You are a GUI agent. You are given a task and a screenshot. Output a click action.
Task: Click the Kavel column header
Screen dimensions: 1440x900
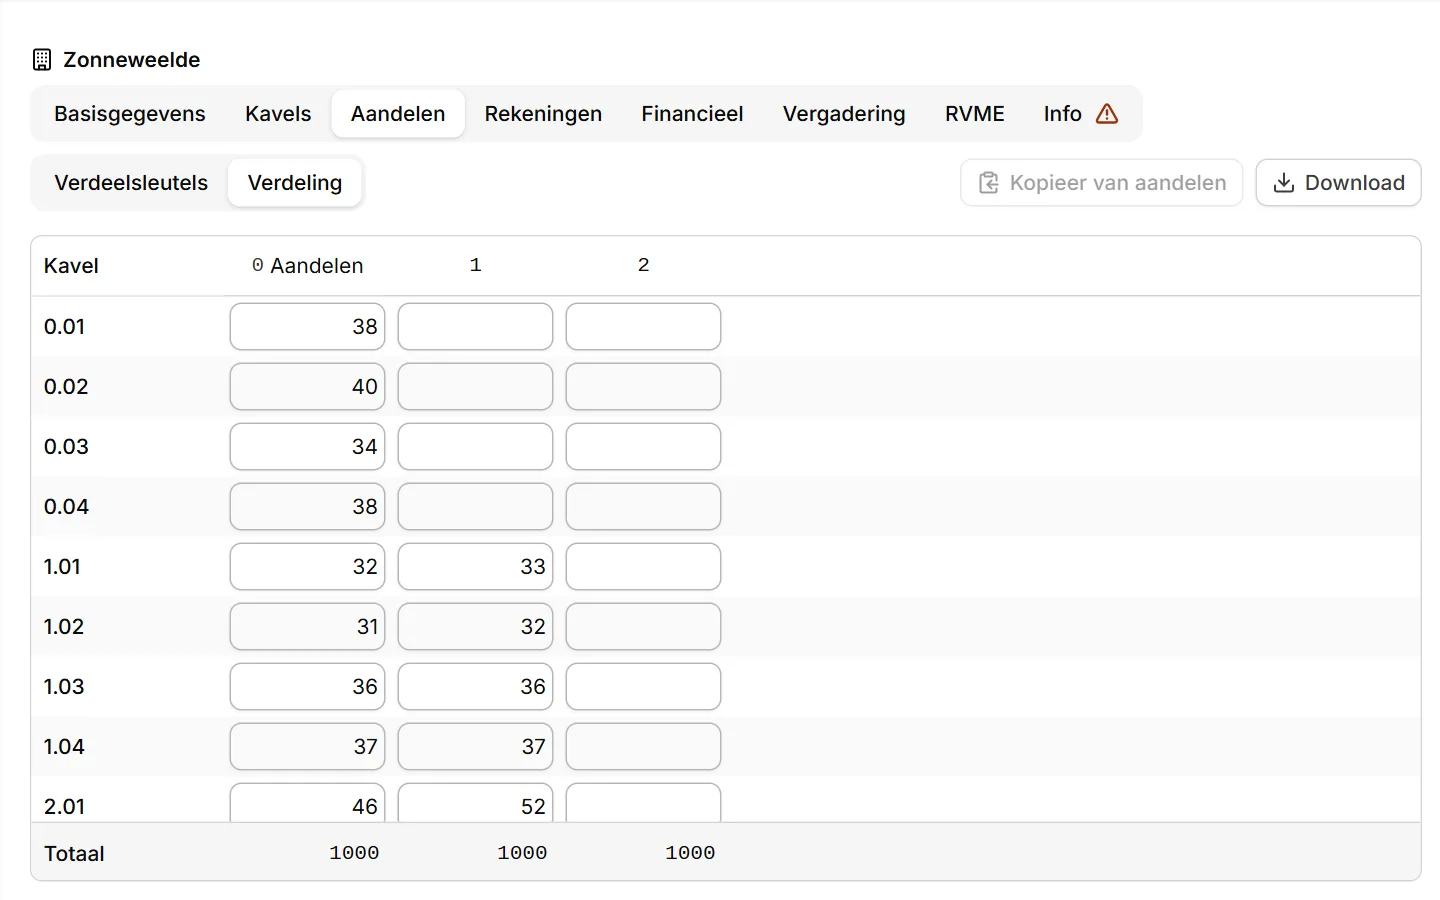pyautogui.click(x=71, y=266)
